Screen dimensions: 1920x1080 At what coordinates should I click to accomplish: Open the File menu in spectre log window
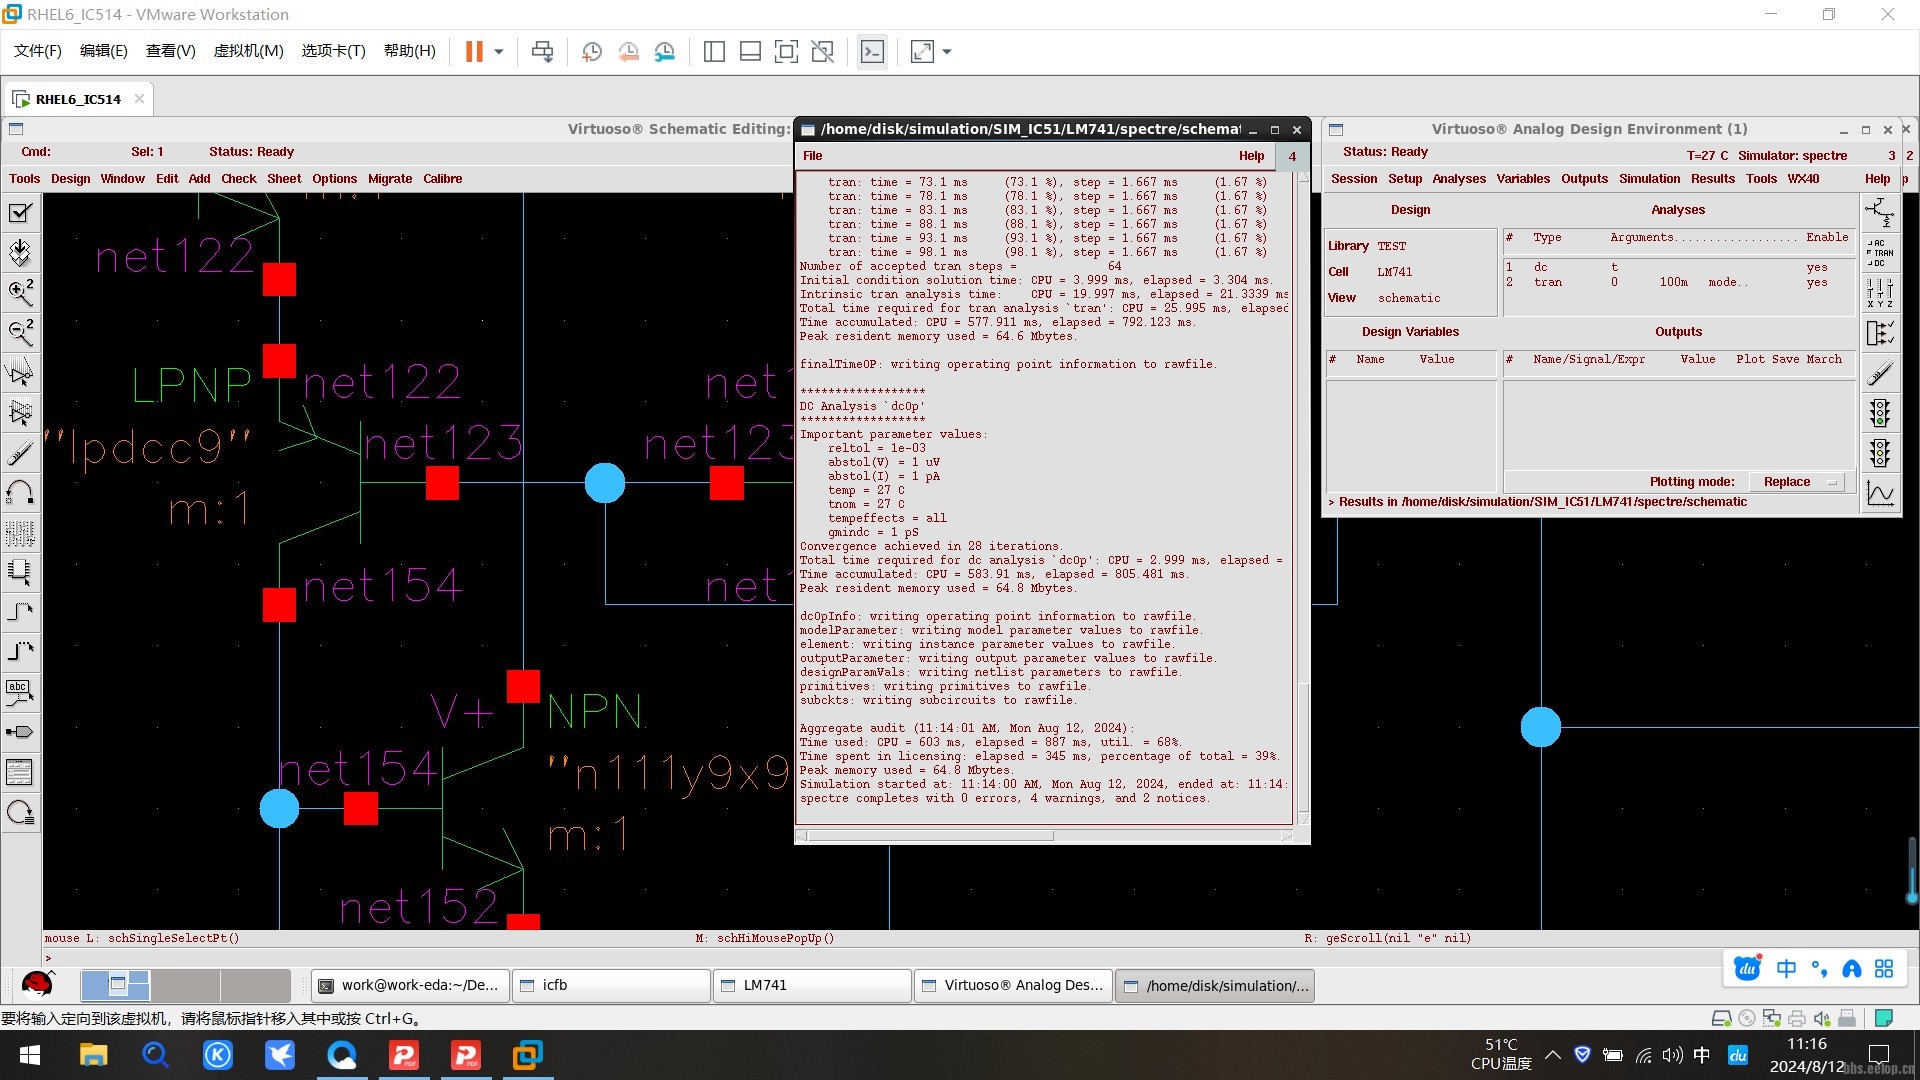click(812, 156)
